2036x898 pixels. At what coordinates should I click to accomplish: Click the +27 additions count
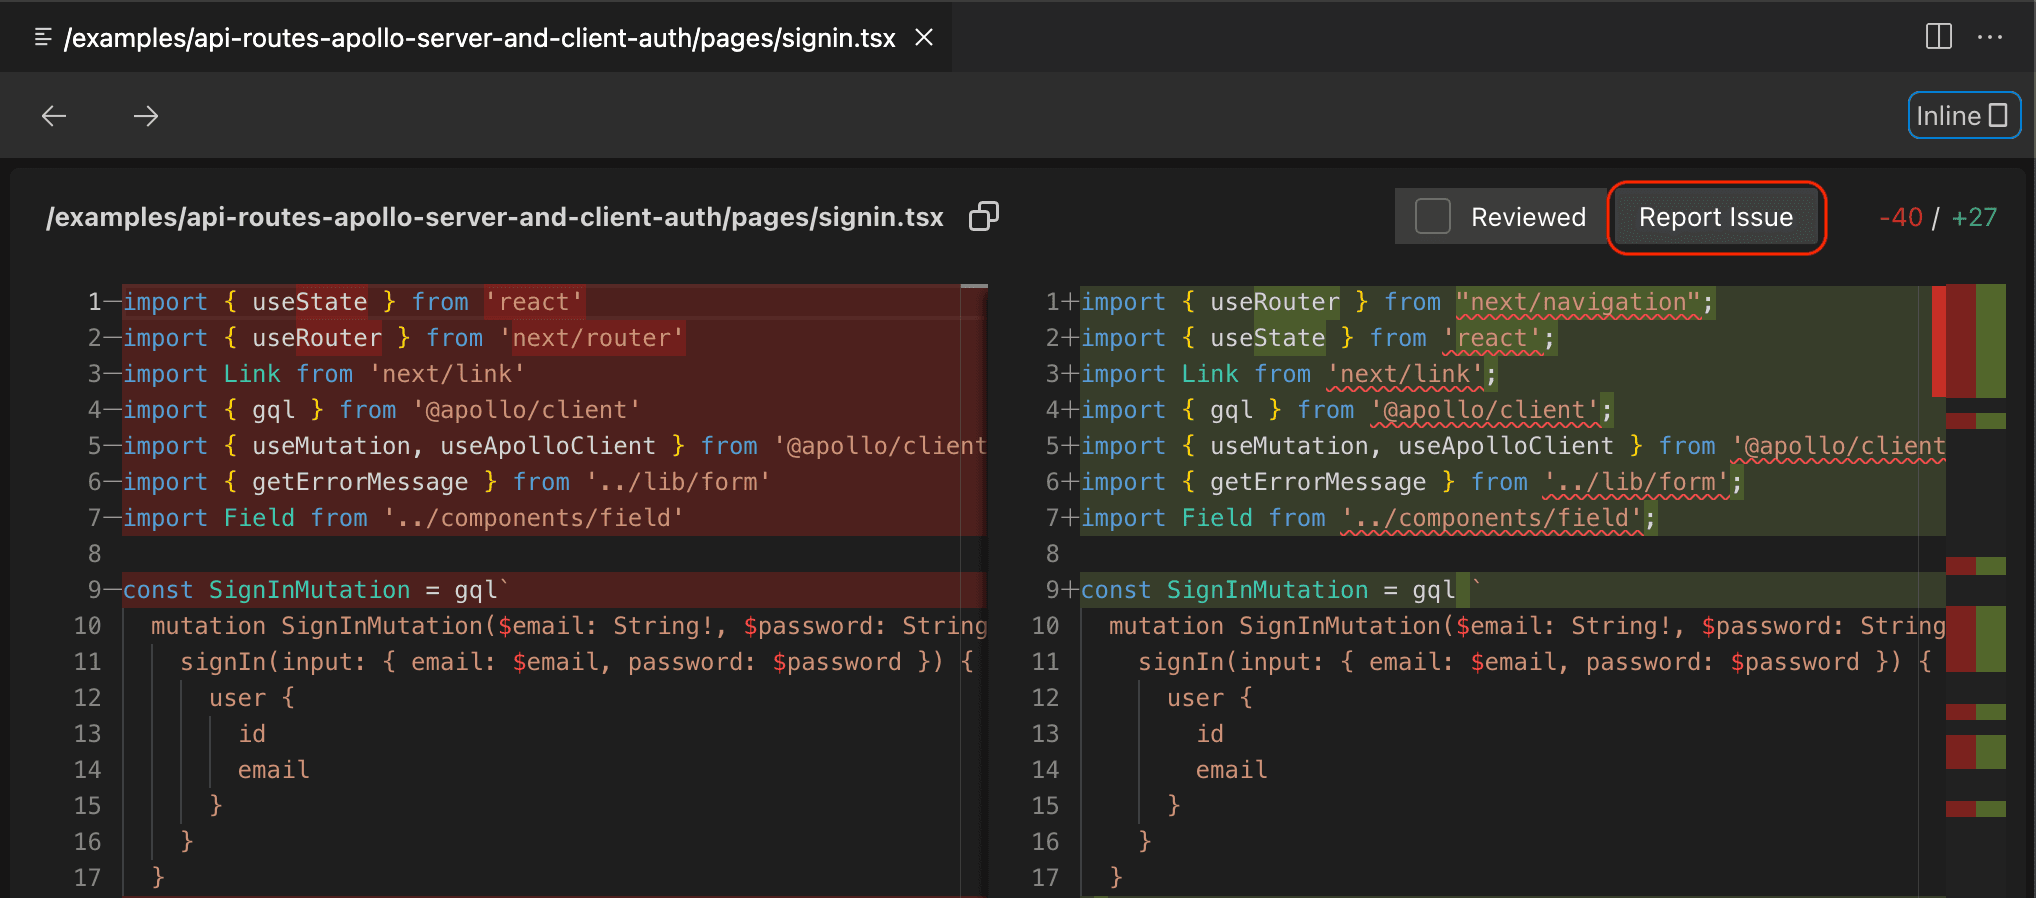tap(1974, 217)
